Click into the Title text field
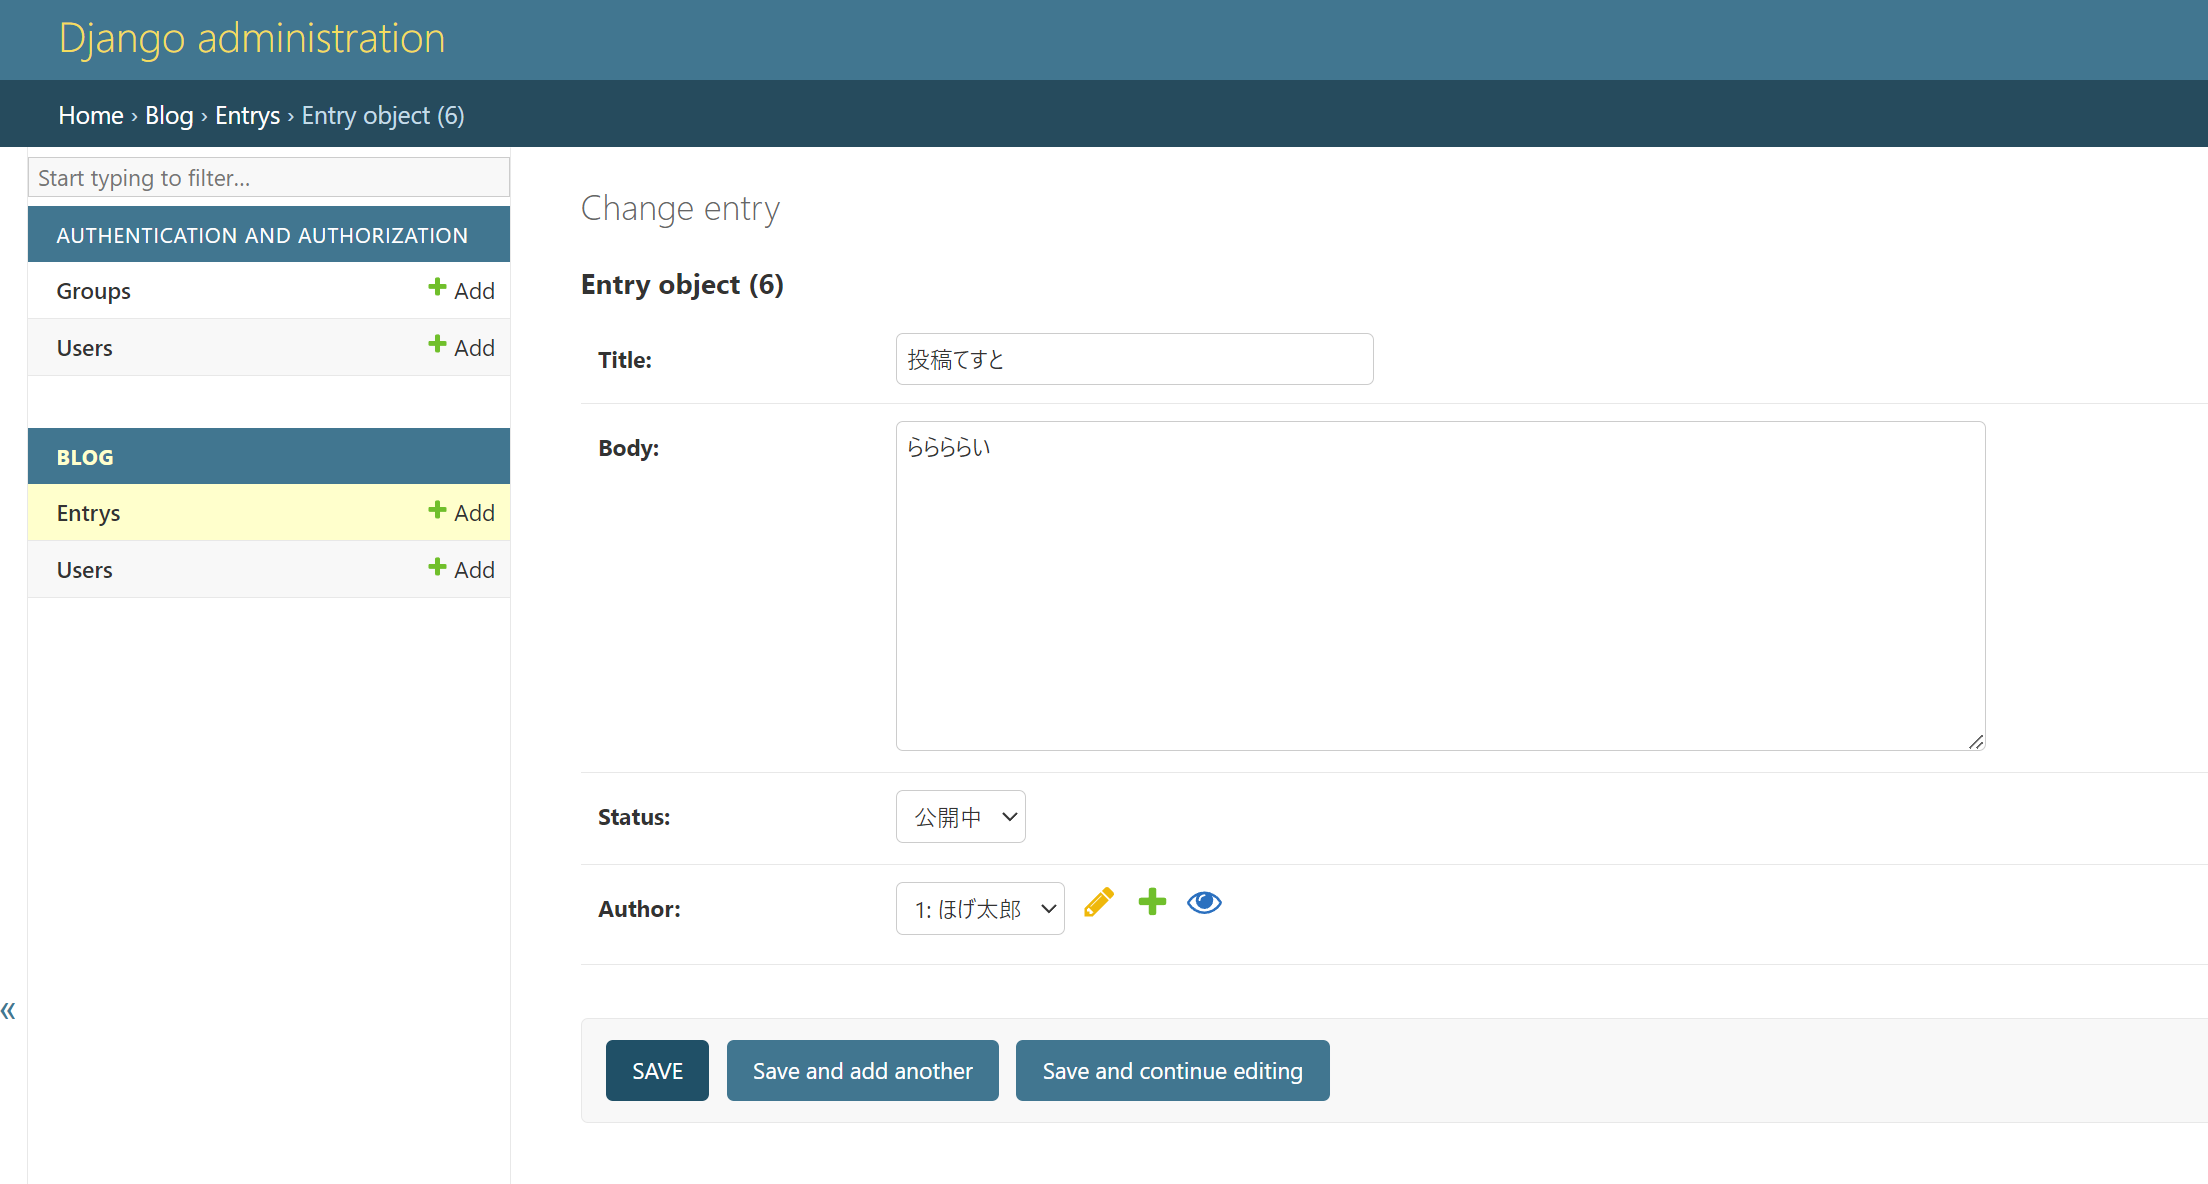Image resolution: width=2208 pixels, height=1184 pixels. [1135, 359]
